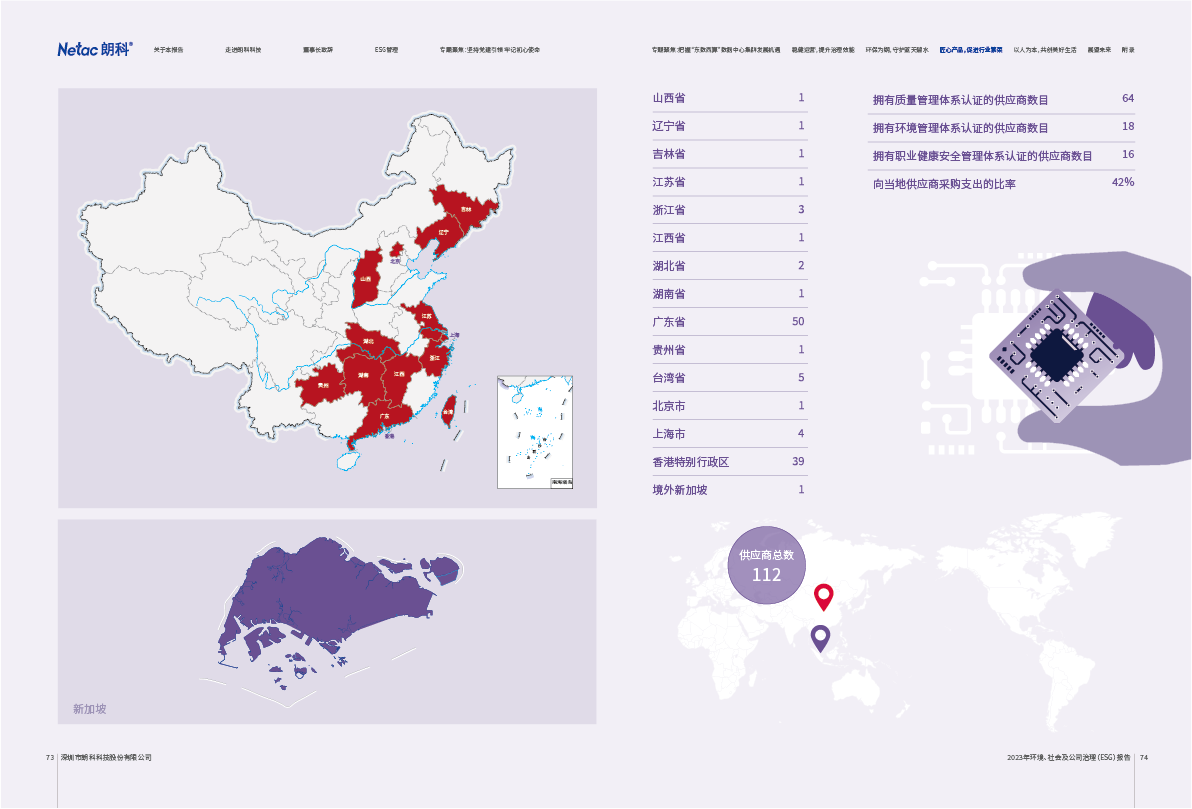Click the microchip illustration held by hand
This screenshot has width=1192, height=809.
tap(1056, 353)
